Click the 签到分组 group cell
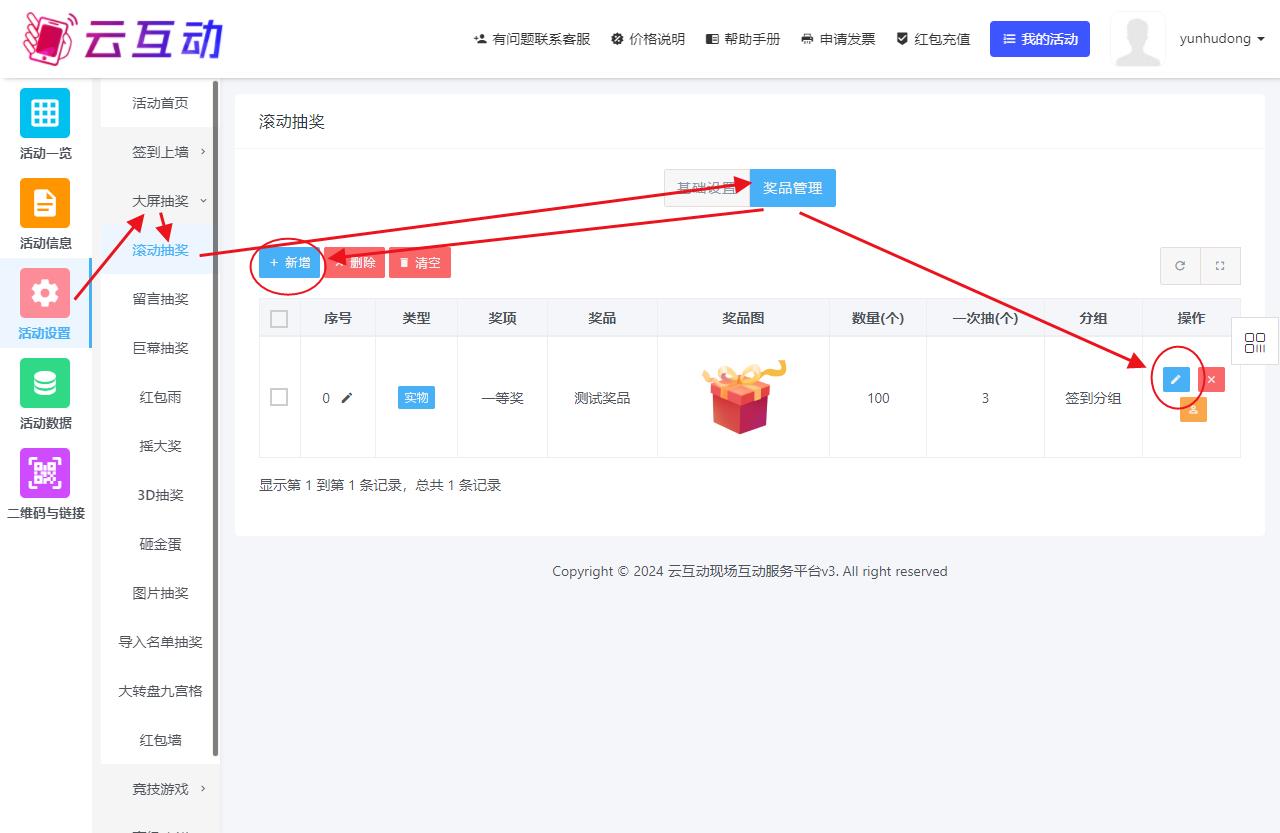 (x=1093, y=398)
